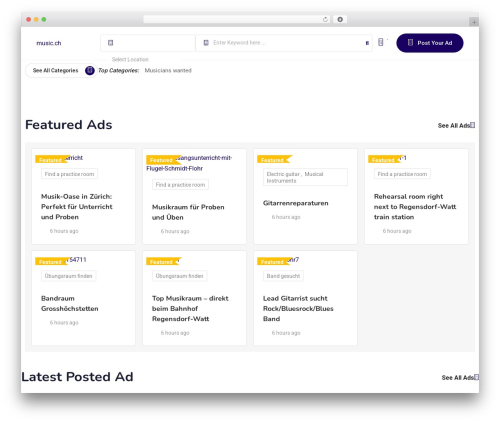This screenshot has width=500, height=423.
Task: Click Find a practice room tag on Musikraum für Proben card
Action: point(180,185)
